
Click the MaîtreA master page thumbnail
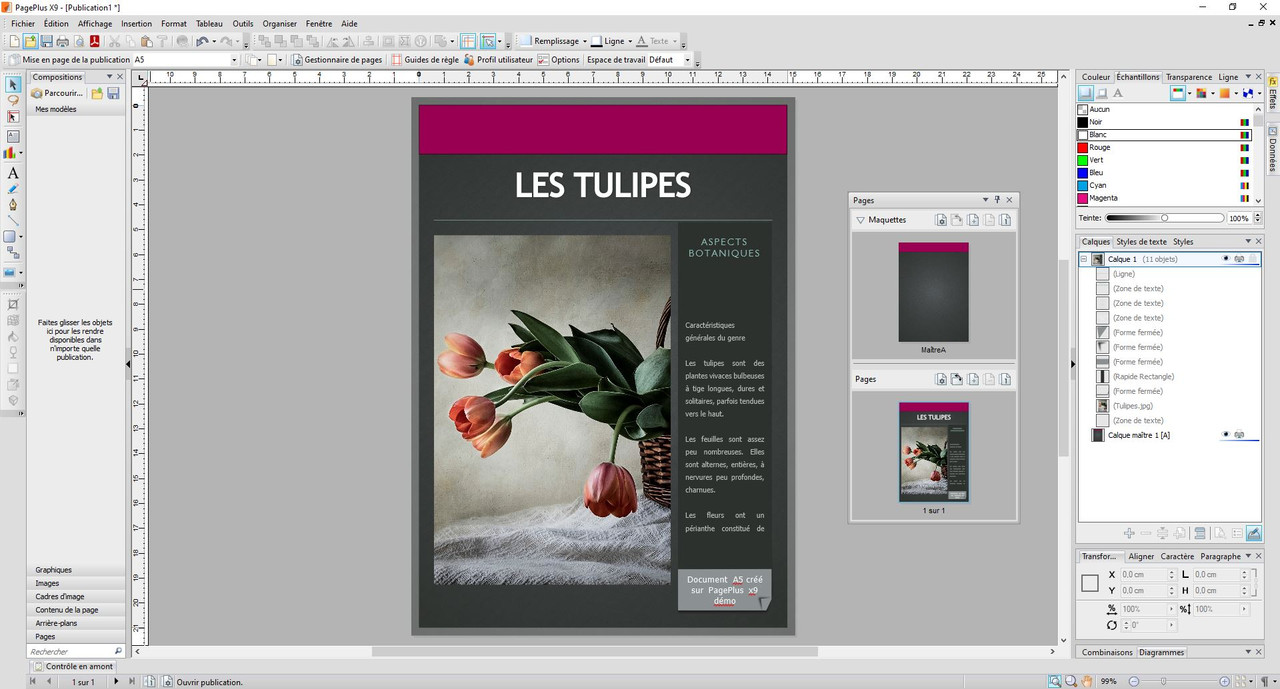coord(933,292)
